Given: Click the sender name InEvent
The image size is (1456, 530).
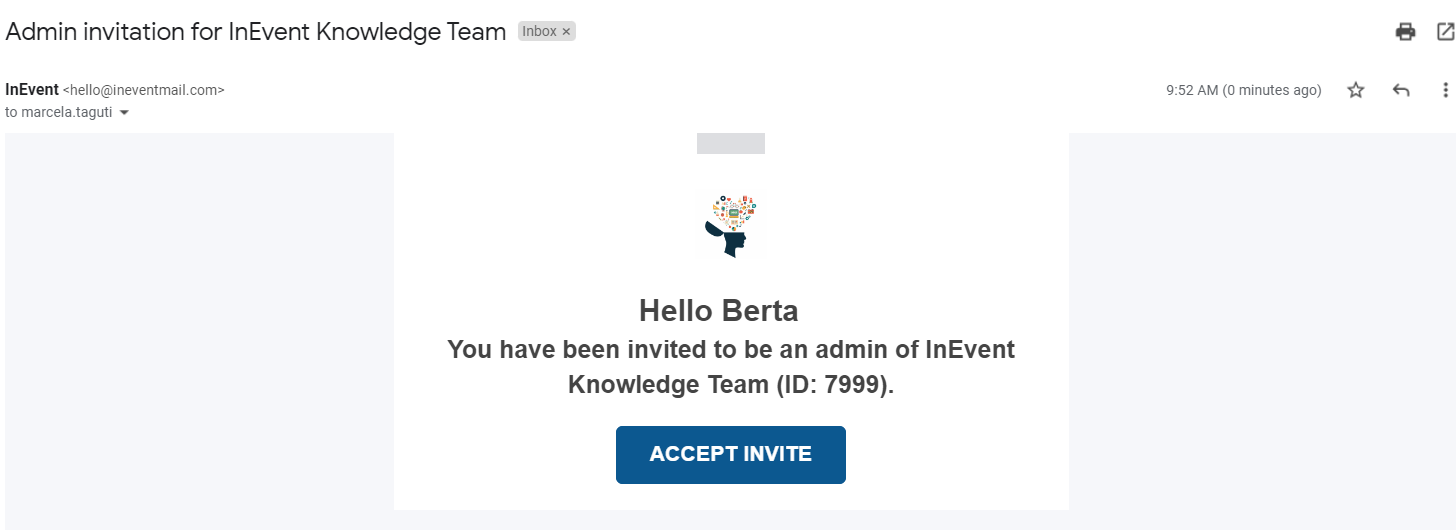Looking at the screenshot, I should click(x=32, y=90).
